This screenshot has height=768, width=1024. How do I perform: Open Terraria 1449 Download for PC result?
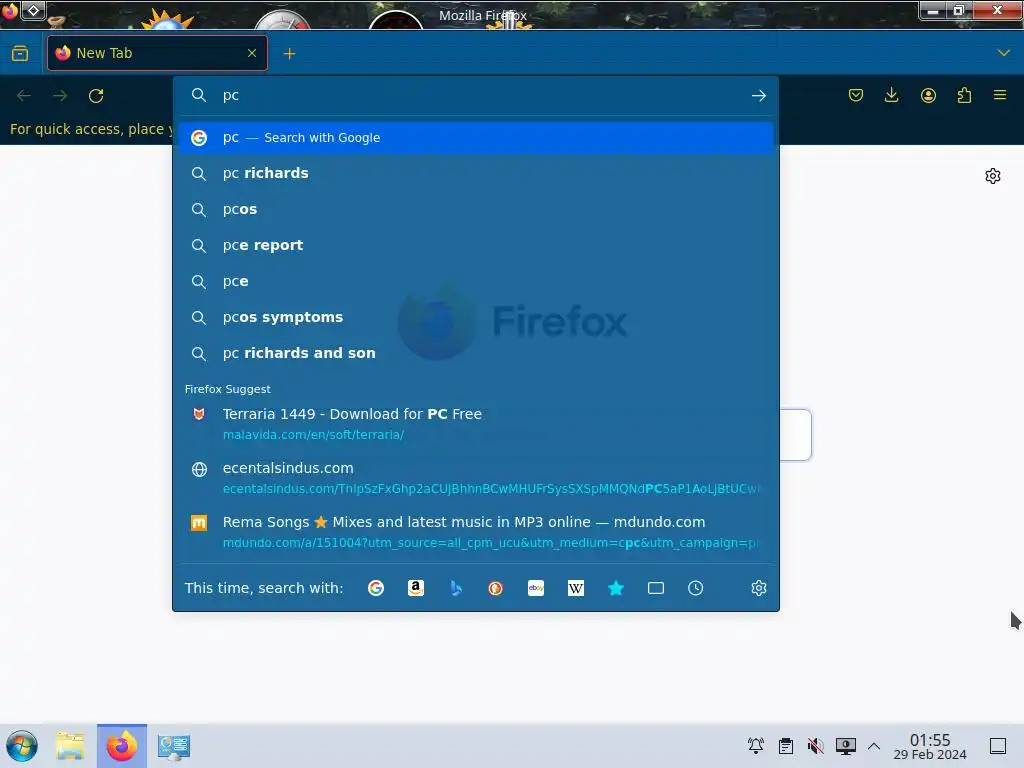[x=475, y=424]
